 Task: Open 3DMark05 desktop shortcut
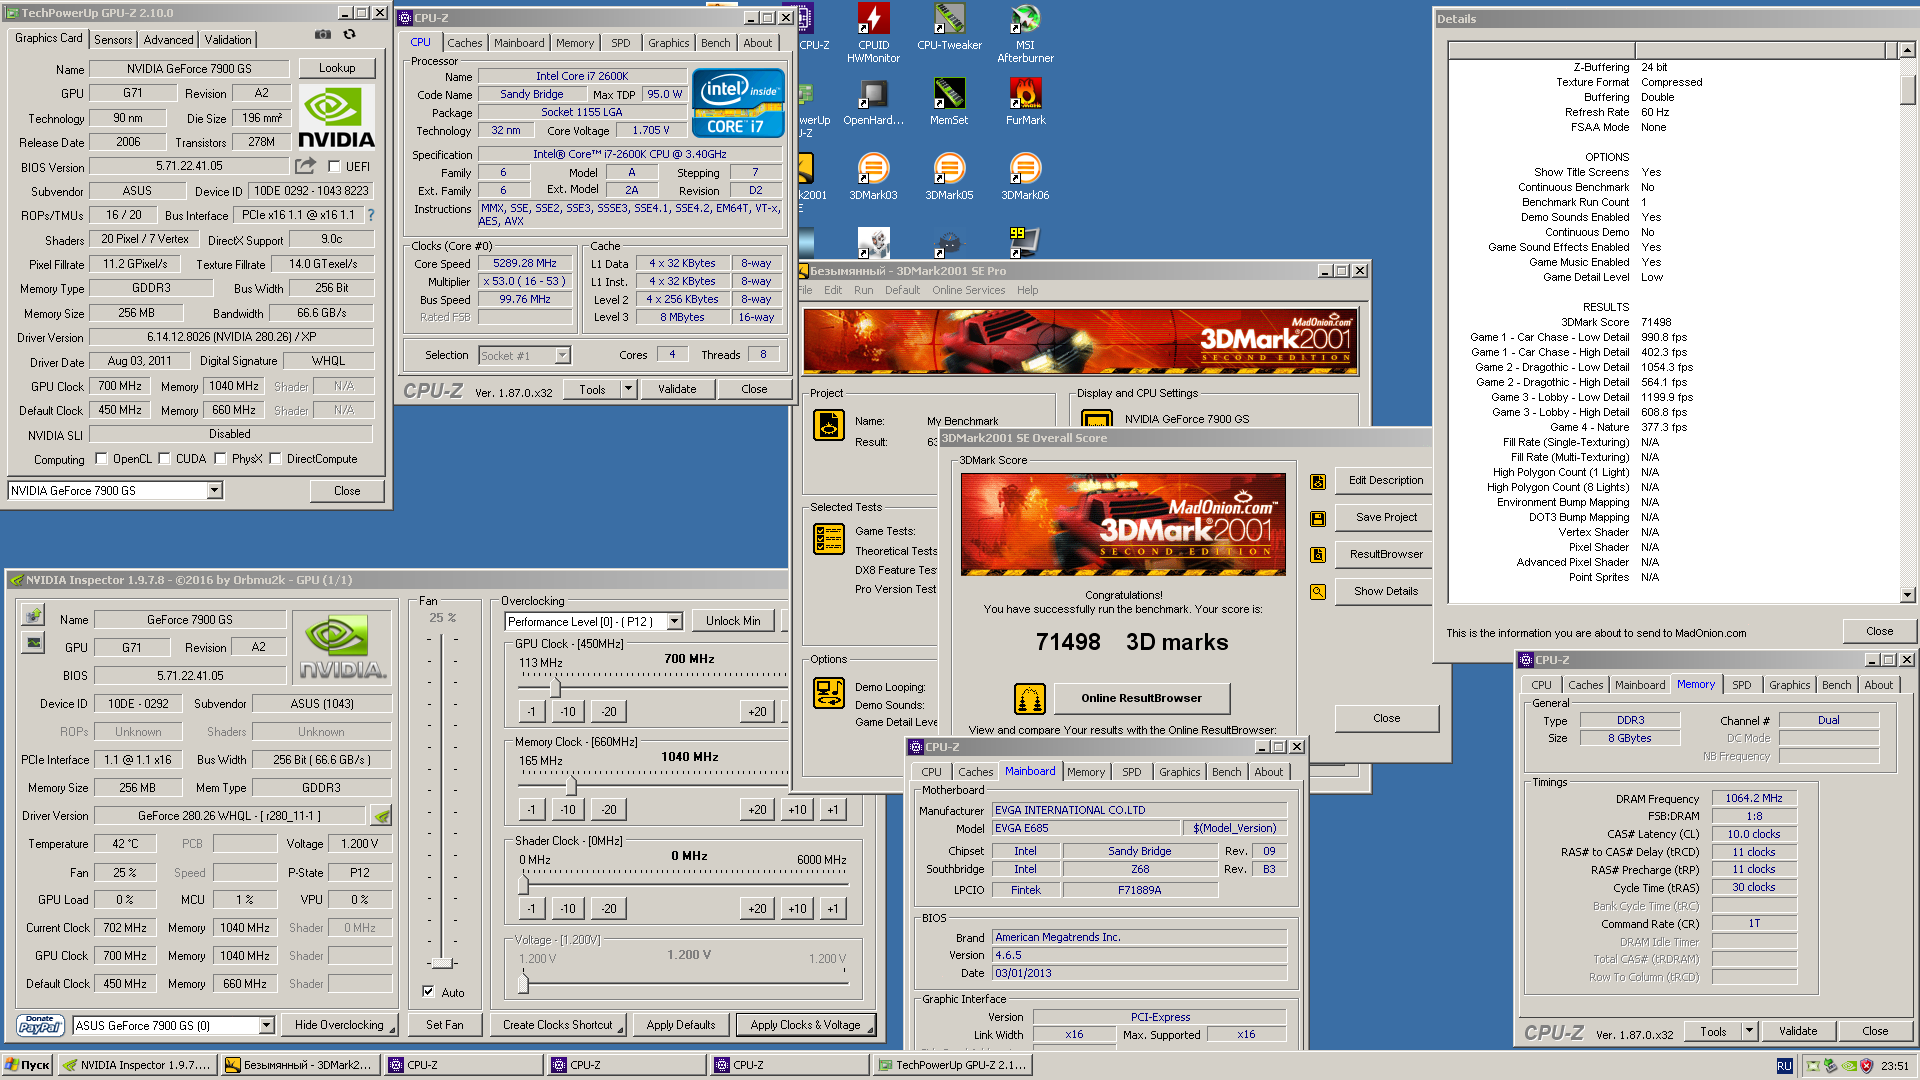point(949,177)
